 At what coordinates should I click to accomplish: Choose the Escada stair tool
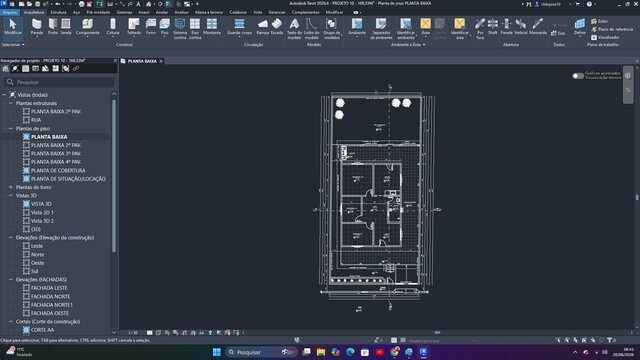click(x=277, y=27)
